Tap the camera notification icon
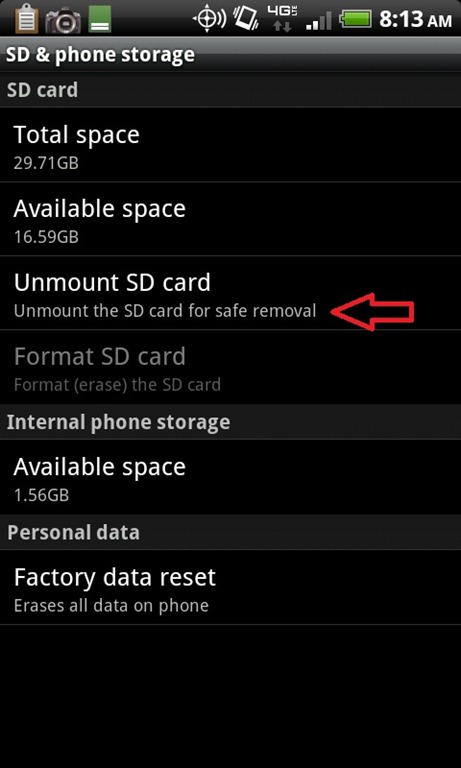 click(63, 21)
